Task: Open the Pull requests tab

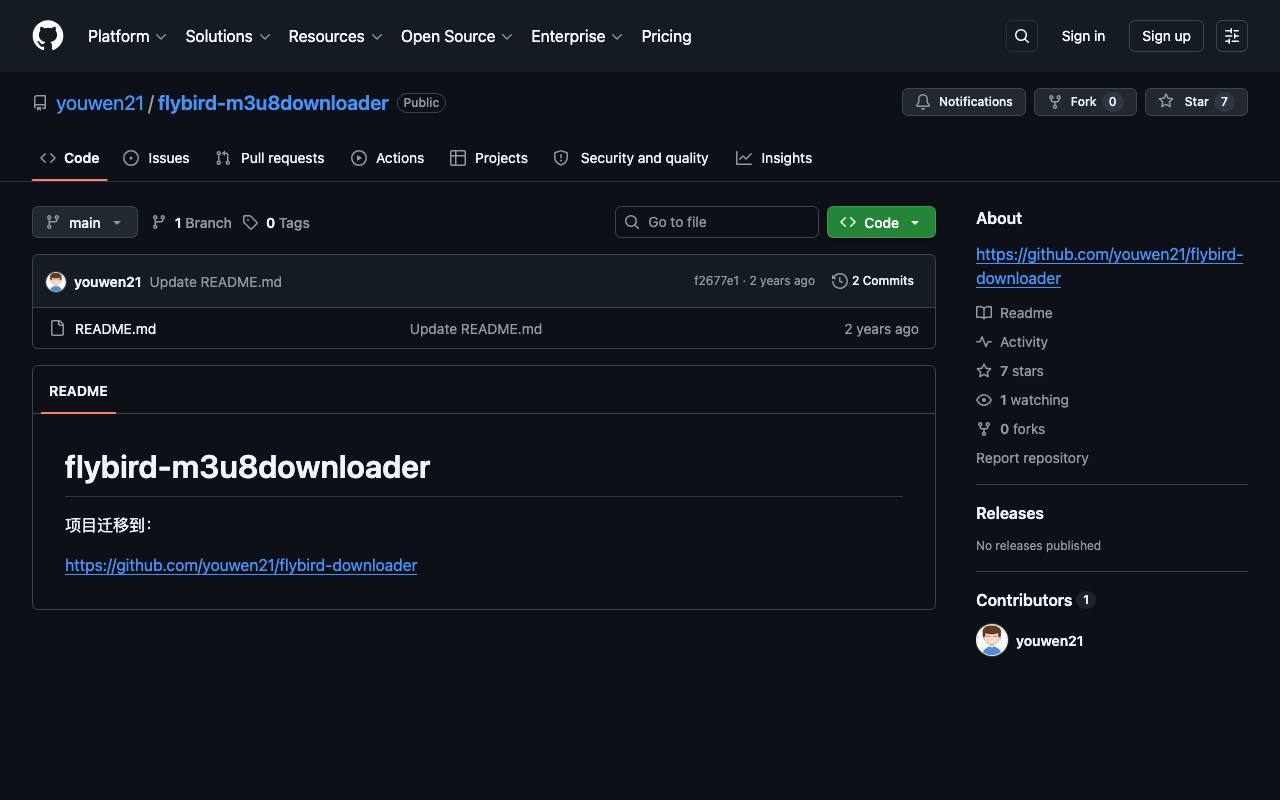Action: 270,158
